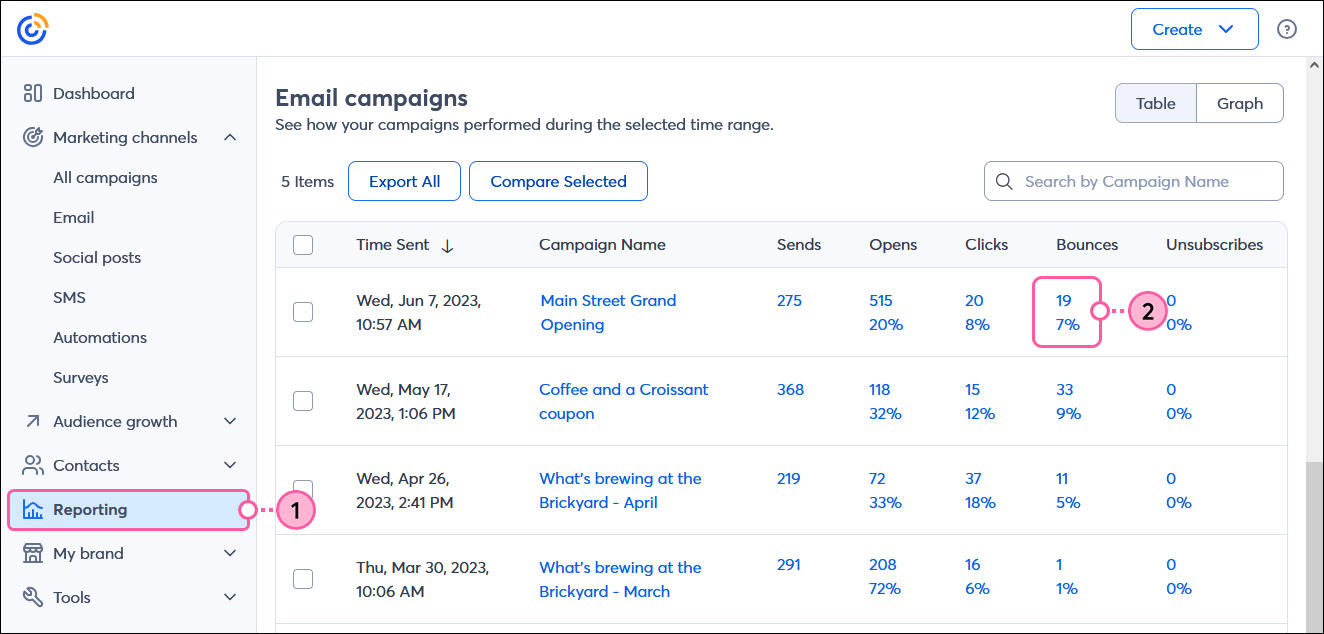Click the Bounces column header
1324x634 pixels.
tap(1087, 245)
